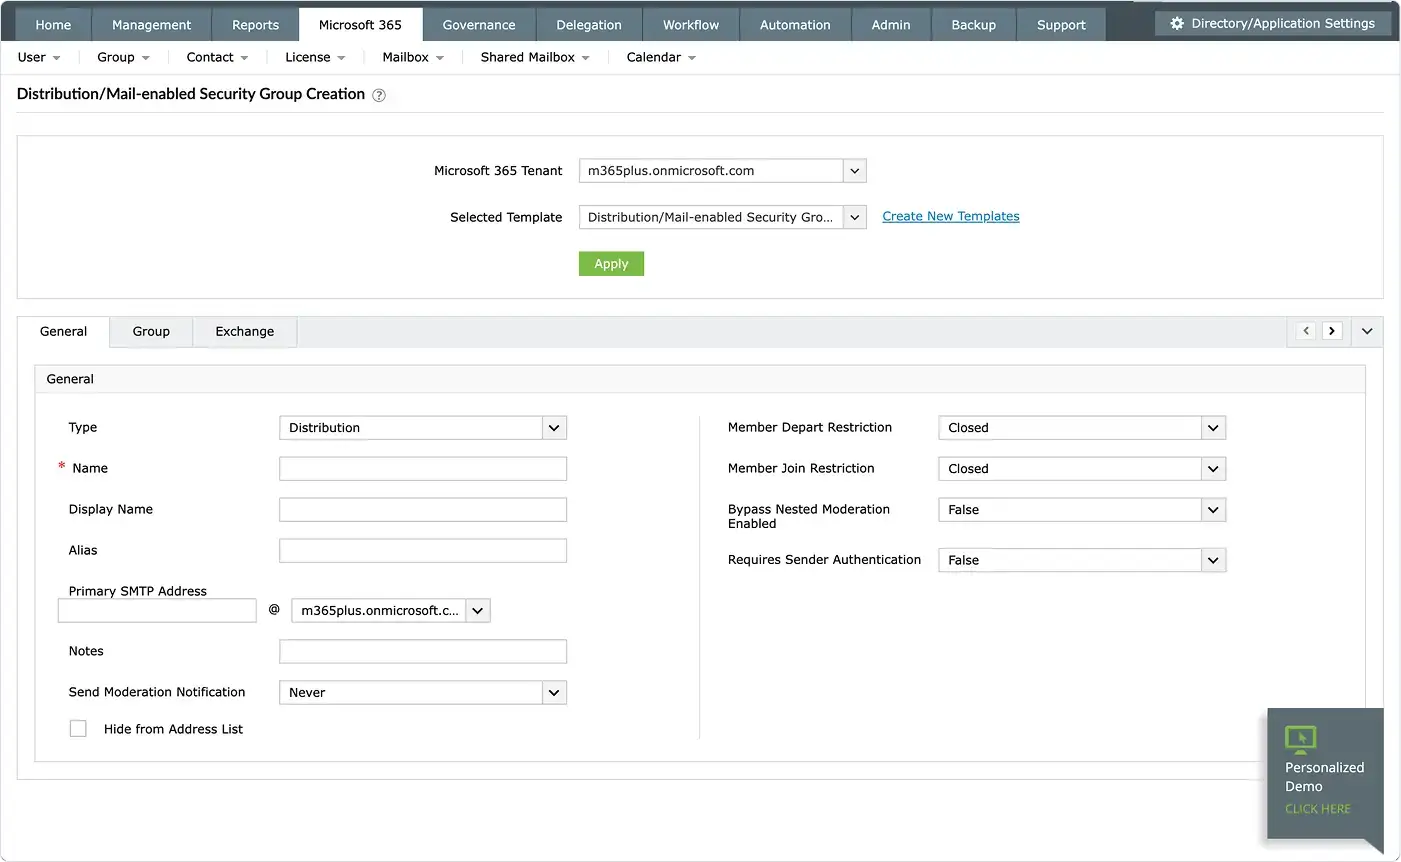Expand the Send Moderation Notification dropdown

(x=553, y=692)
